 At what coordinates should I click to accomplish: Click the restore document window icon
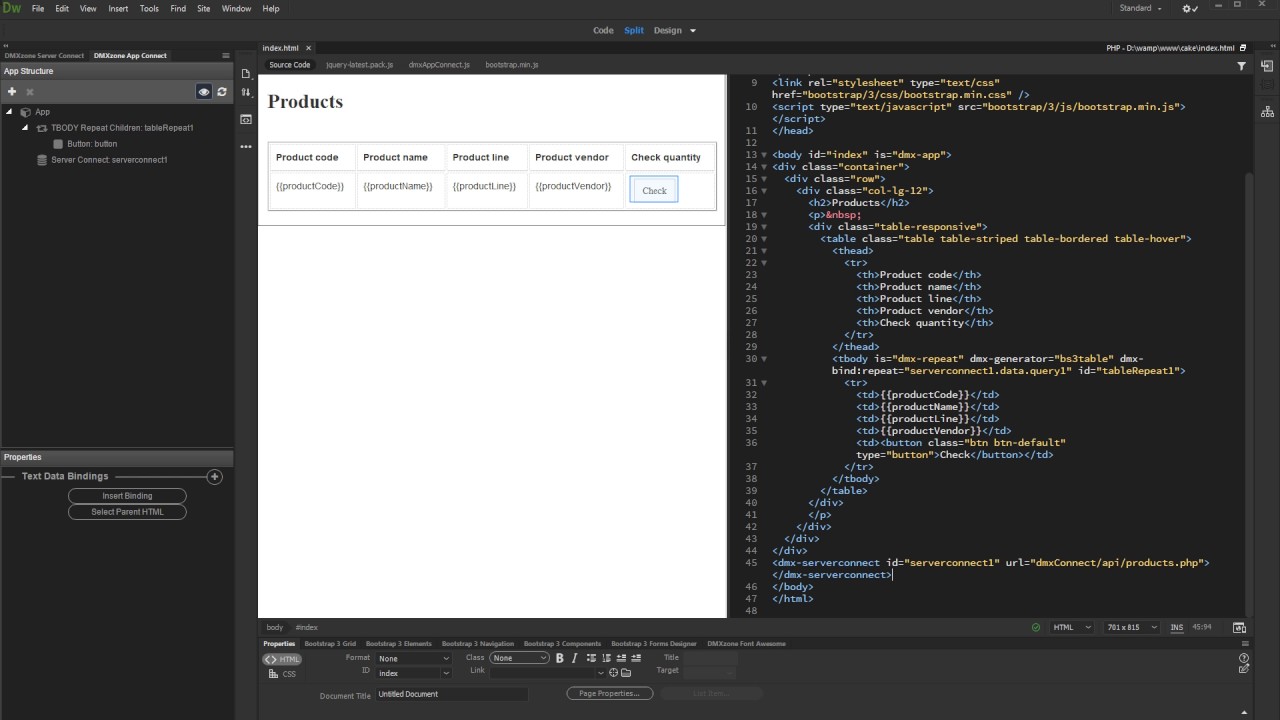pyautogui.click(x=1243, y=48)
